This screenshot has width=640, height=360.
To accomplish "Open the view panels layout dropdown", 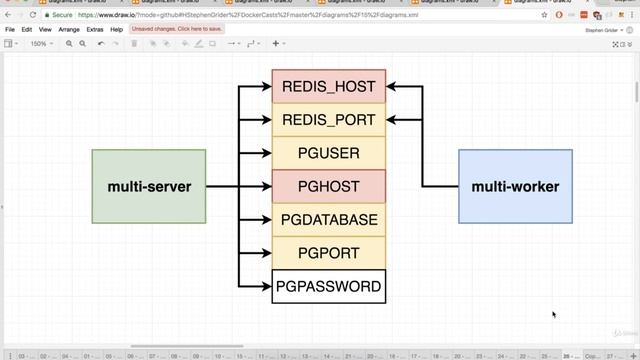I will coord(11,43).
